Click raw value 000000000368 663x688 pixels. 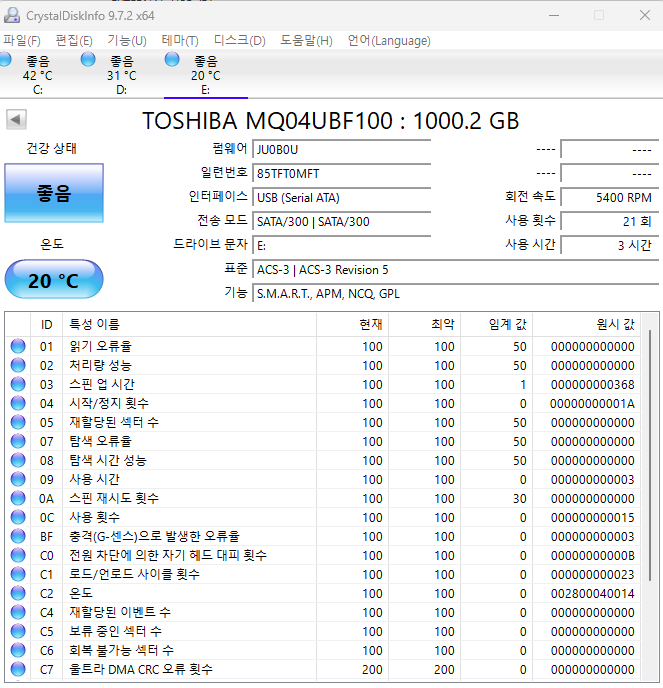[592, 385]
